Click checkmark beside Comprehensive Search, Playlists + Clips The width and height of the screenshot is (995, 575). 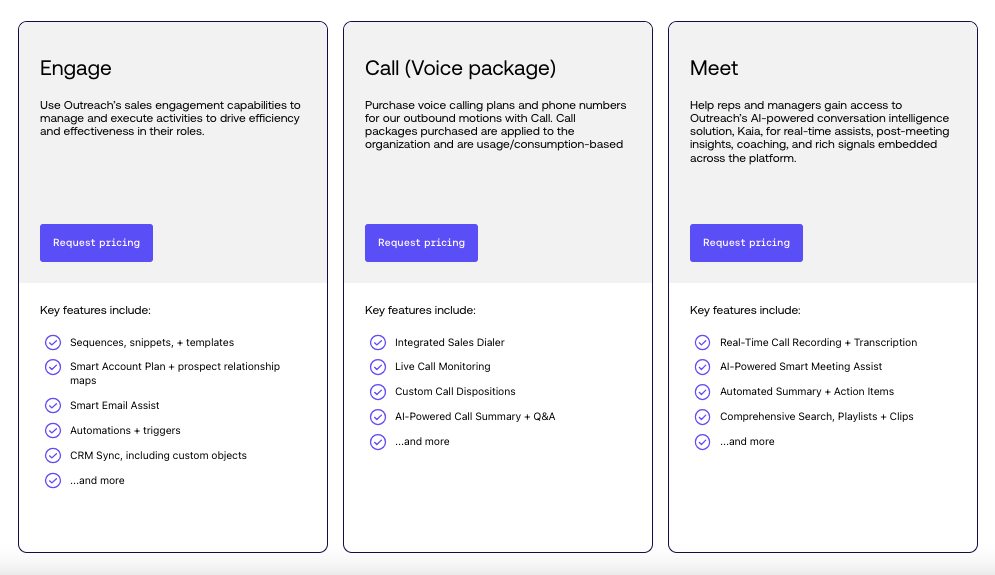[x=703, y=417]
